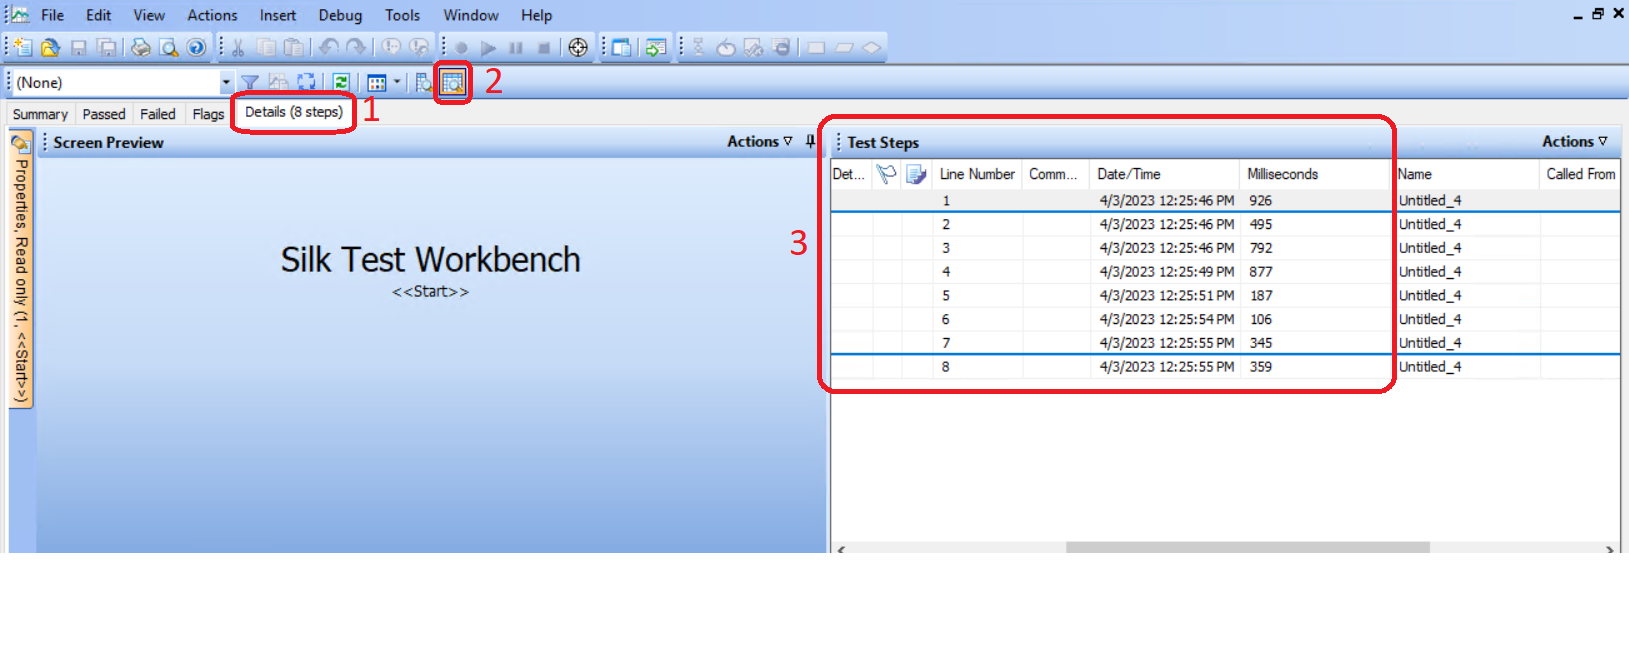This screenshot has width=1629, height=648.
Task: Click the diamond shape toolbar icon
Action: (x=872, y=47)
